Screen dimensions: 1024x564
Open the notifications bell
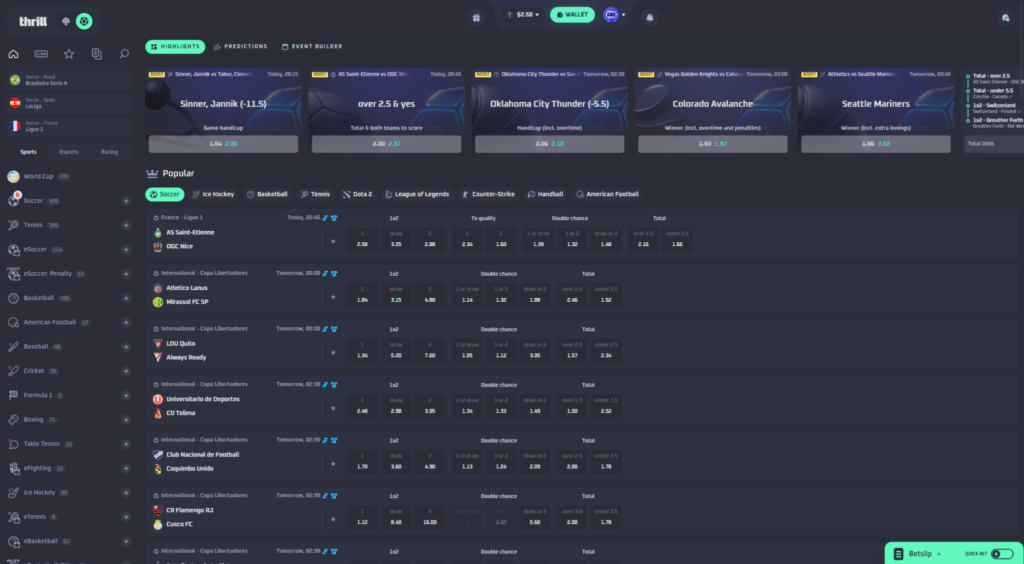point(650,18)
